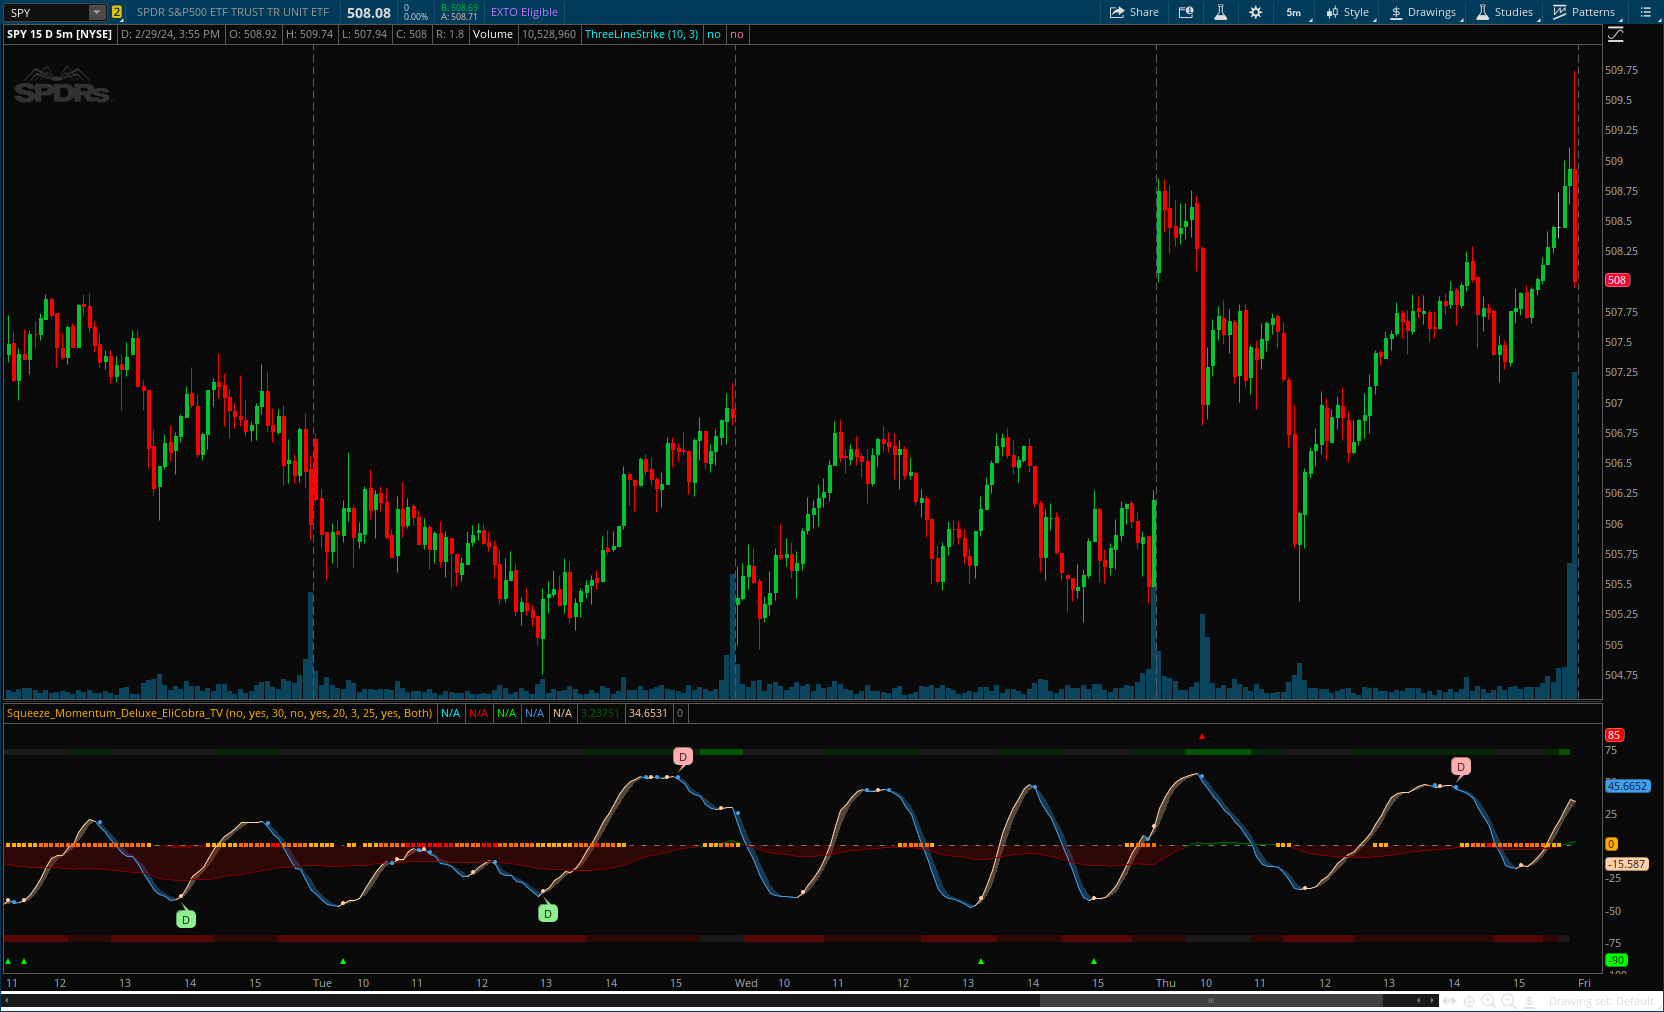Click the red 85 level bubble
1664x1012 pixels.
click(1613, 735)
